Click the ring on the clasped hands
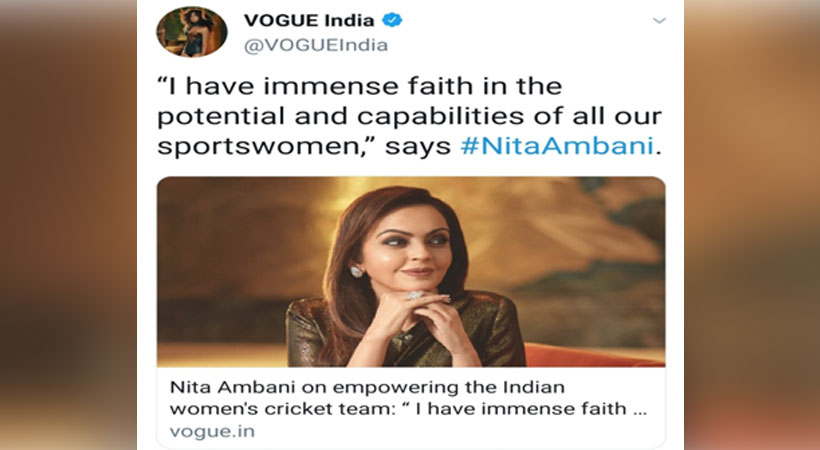 414,295
